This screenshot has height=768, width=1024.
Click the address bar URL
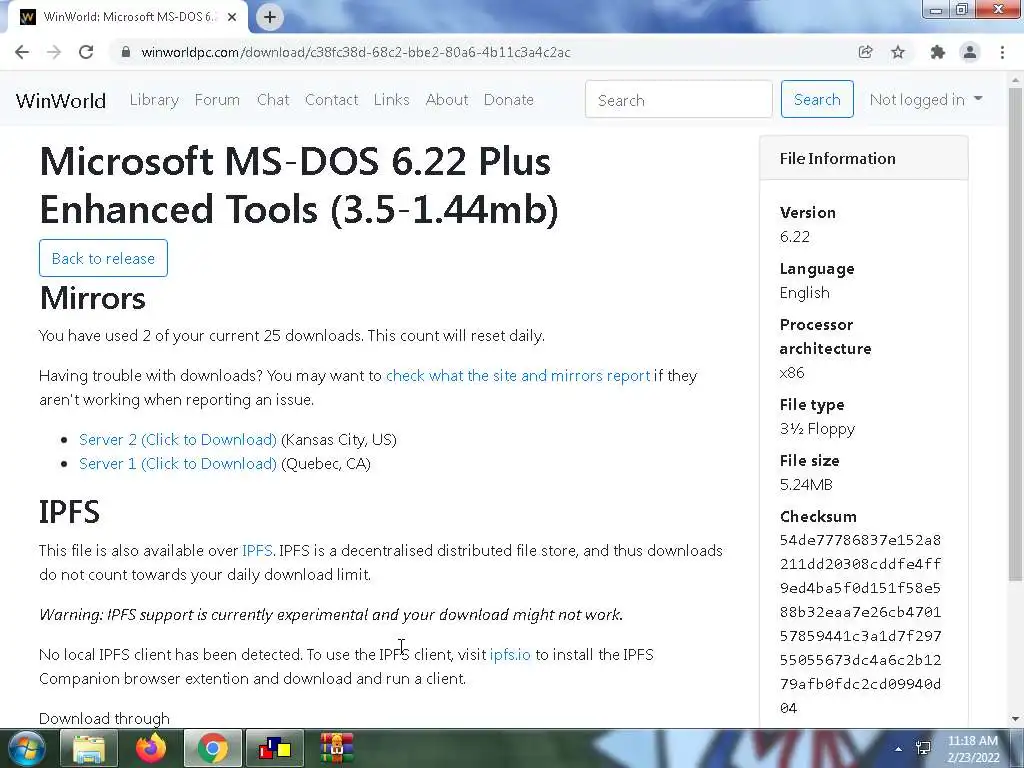[356, 52]
